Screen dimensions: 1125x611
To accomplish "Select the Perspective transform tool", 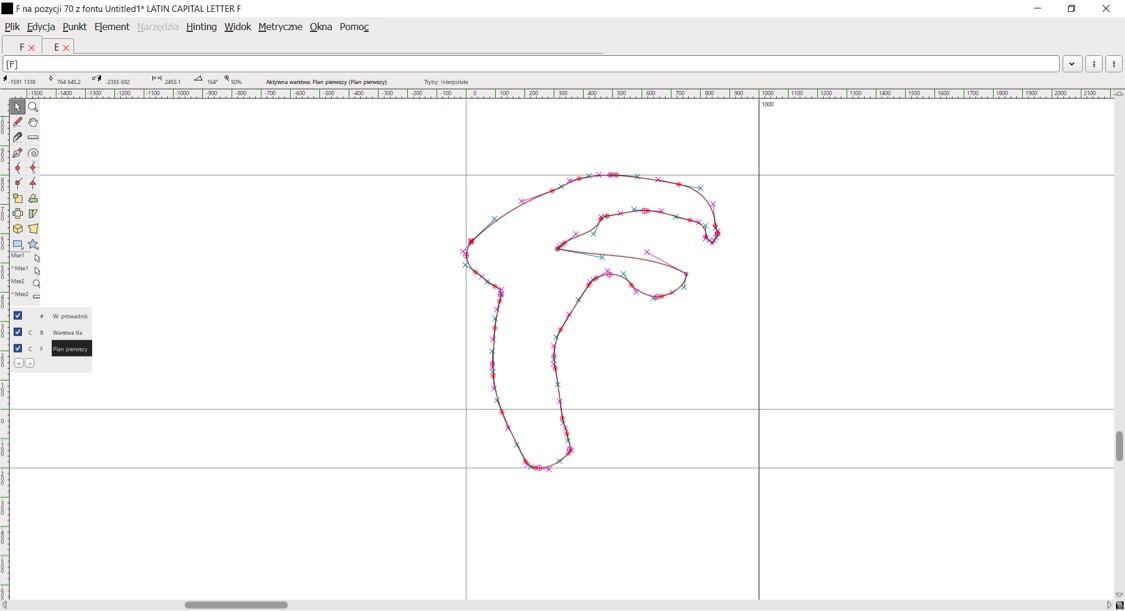I will [x=33, y=229].
